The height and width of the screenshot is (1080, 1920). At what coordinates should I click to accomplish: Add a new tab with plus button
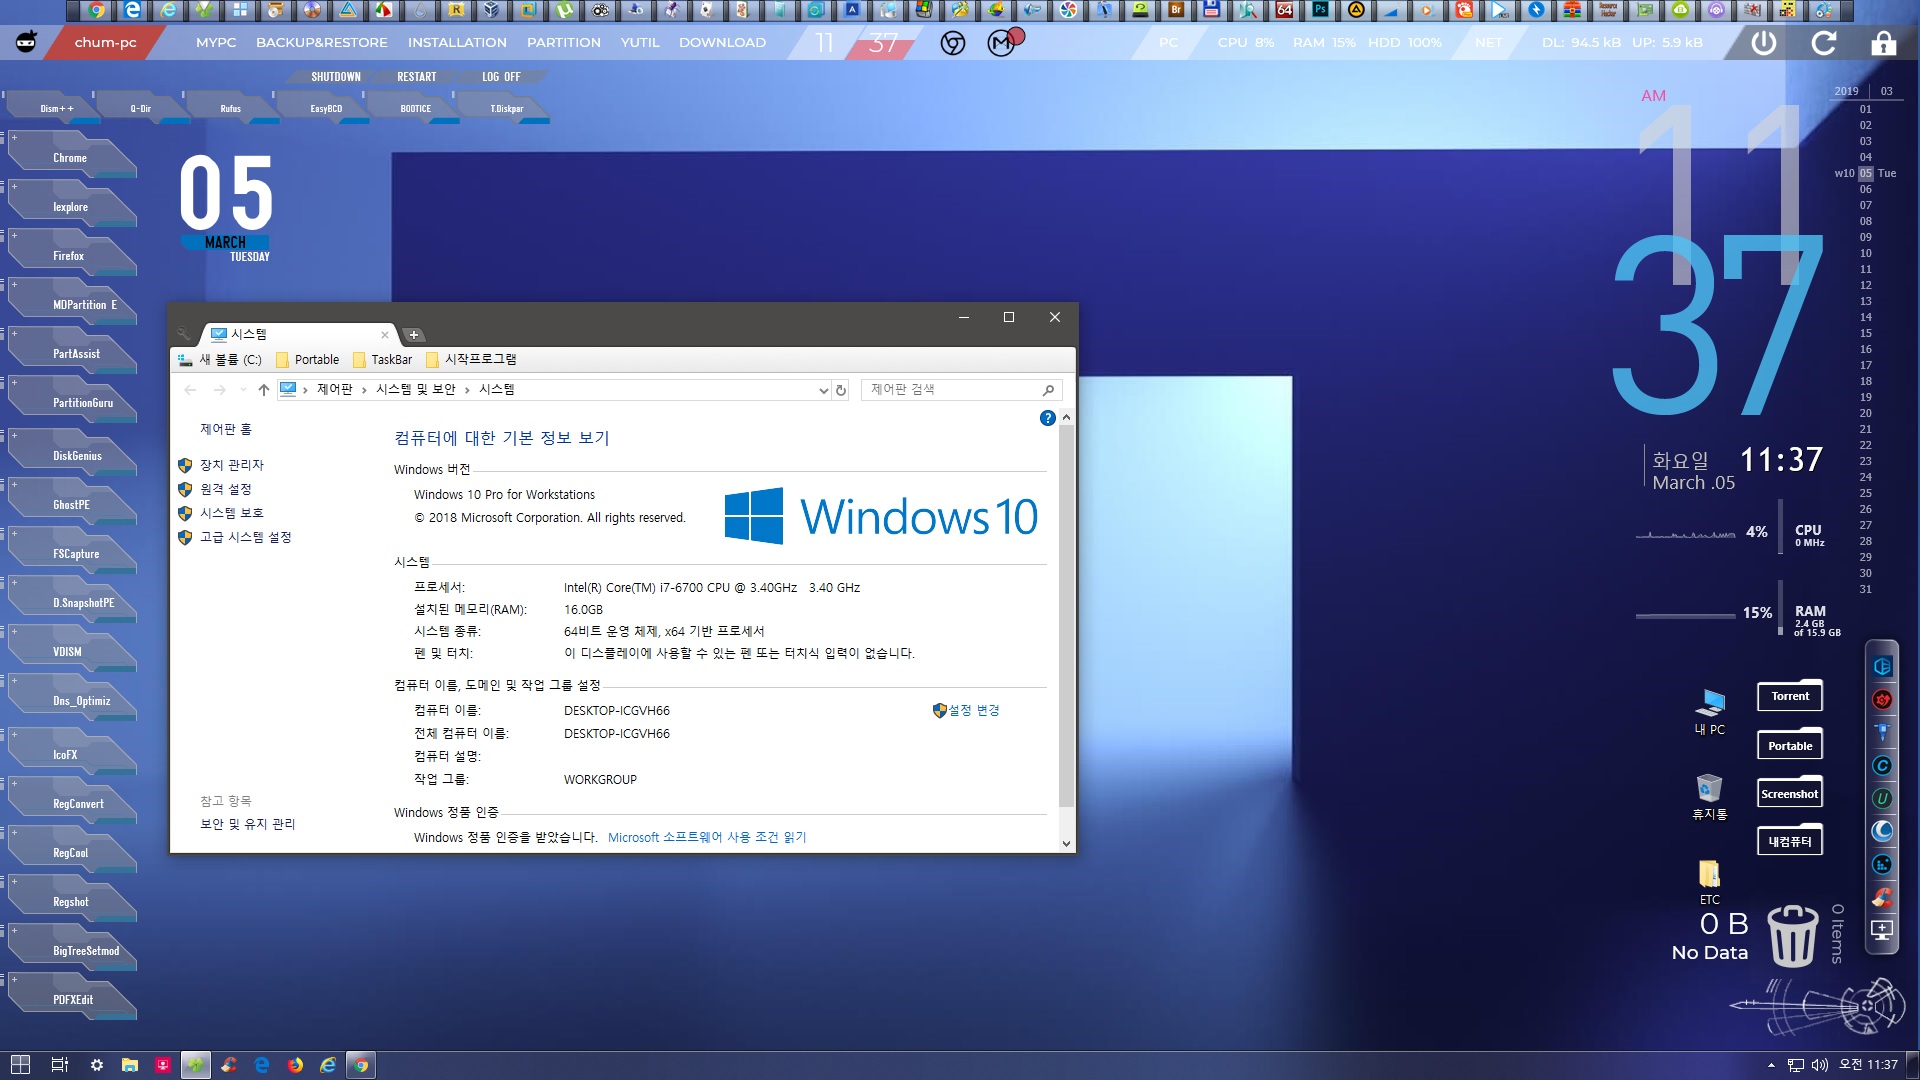[414, 335]
